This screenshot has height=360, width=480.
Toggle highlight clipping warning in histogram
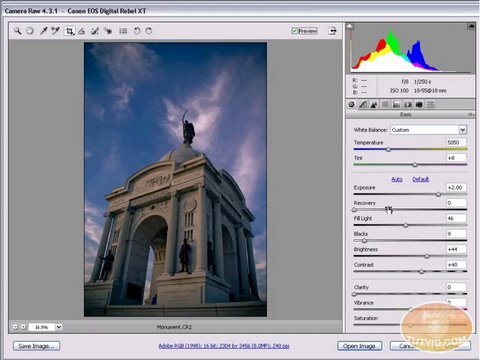click(x=471, y=26)
